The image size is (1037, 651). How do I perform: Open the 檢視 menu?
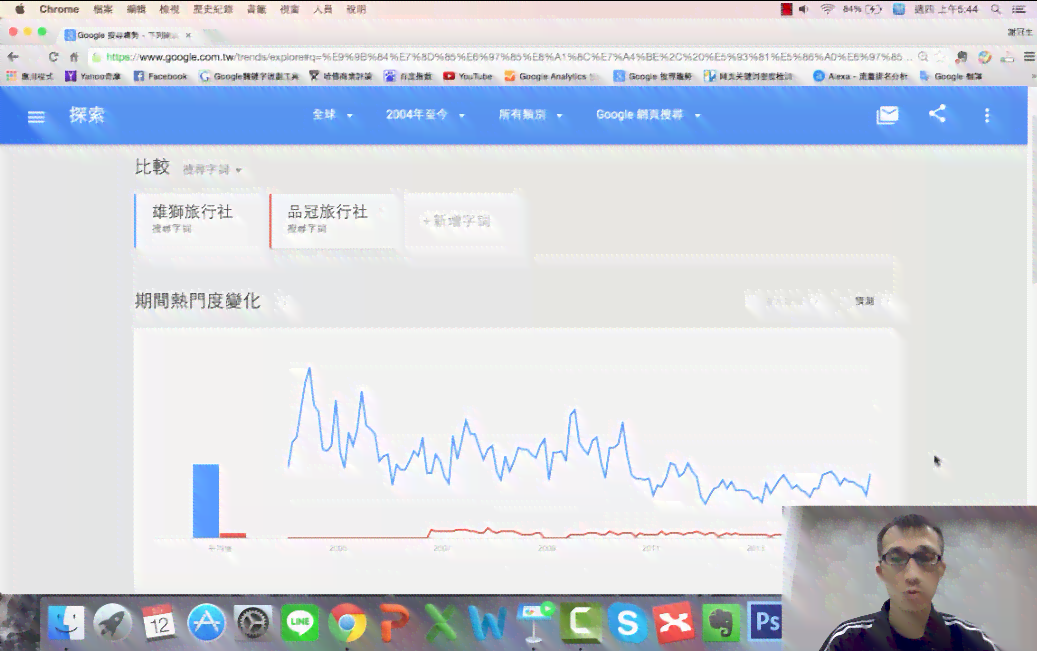coord(169,9)
